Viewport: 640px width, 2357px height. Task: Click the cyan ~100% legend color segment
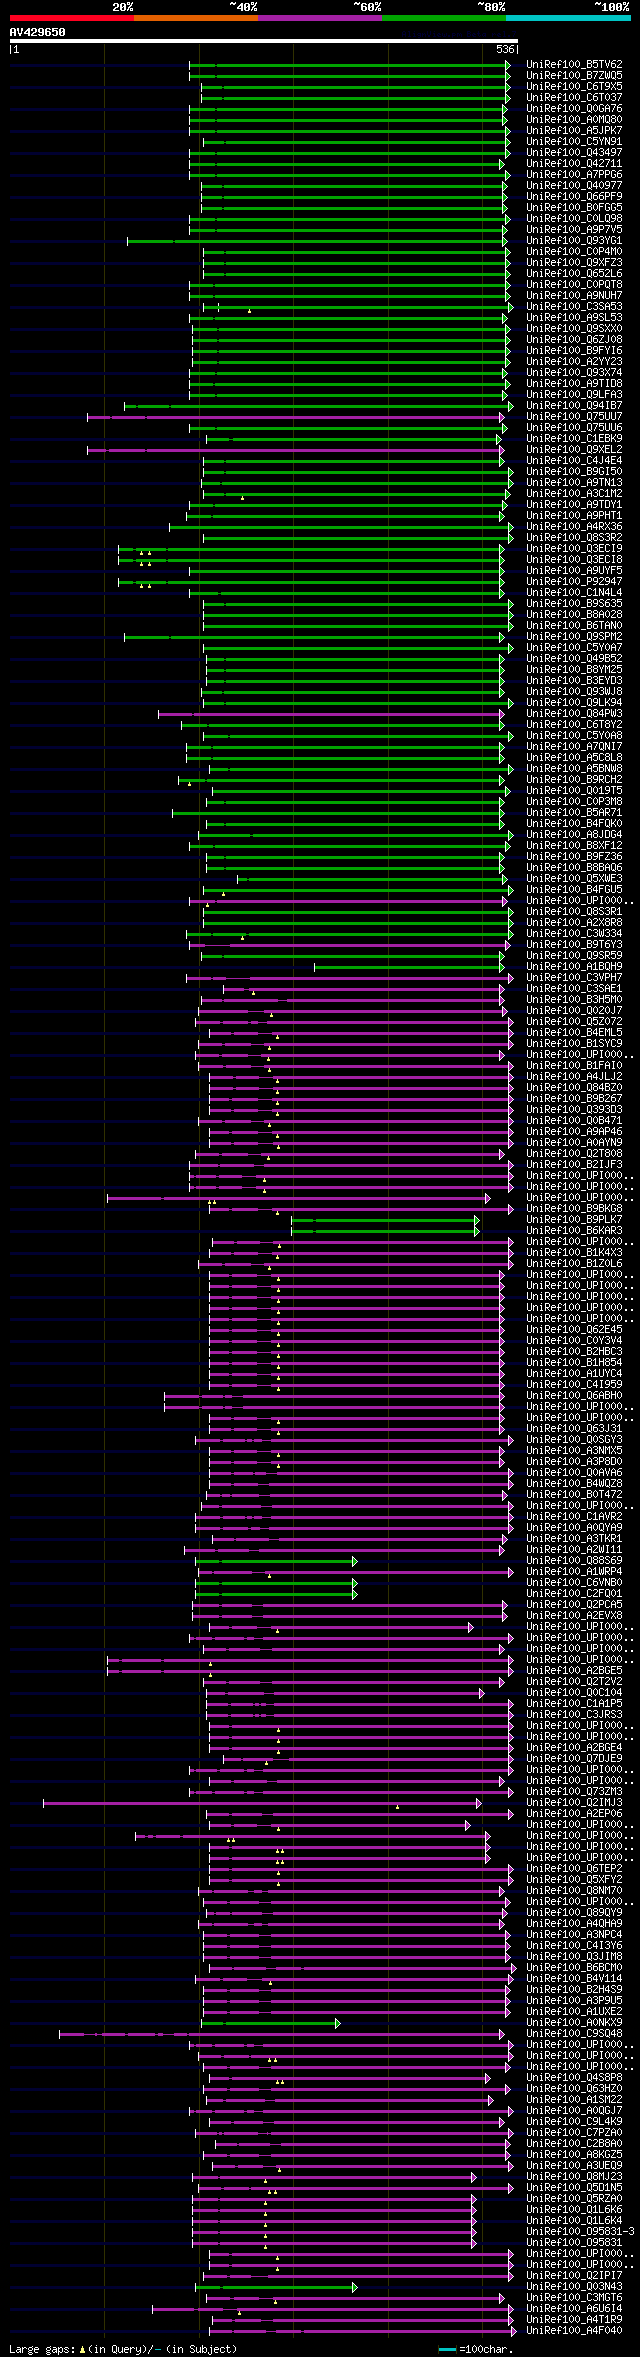568,18
